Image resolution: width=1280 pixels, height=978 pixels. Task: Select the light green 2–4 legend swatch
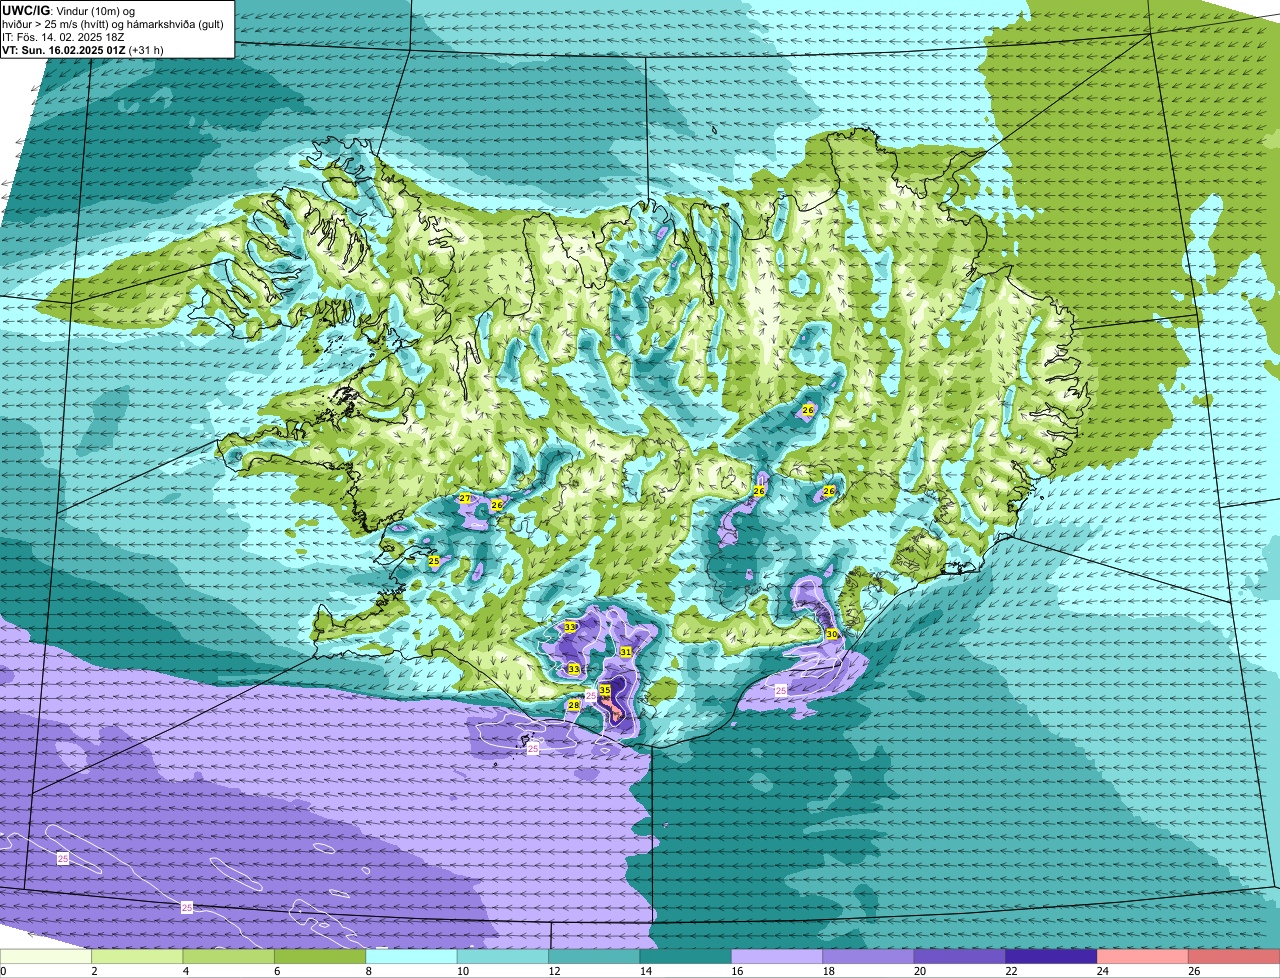pyautogui.click(x=137, y=956)
